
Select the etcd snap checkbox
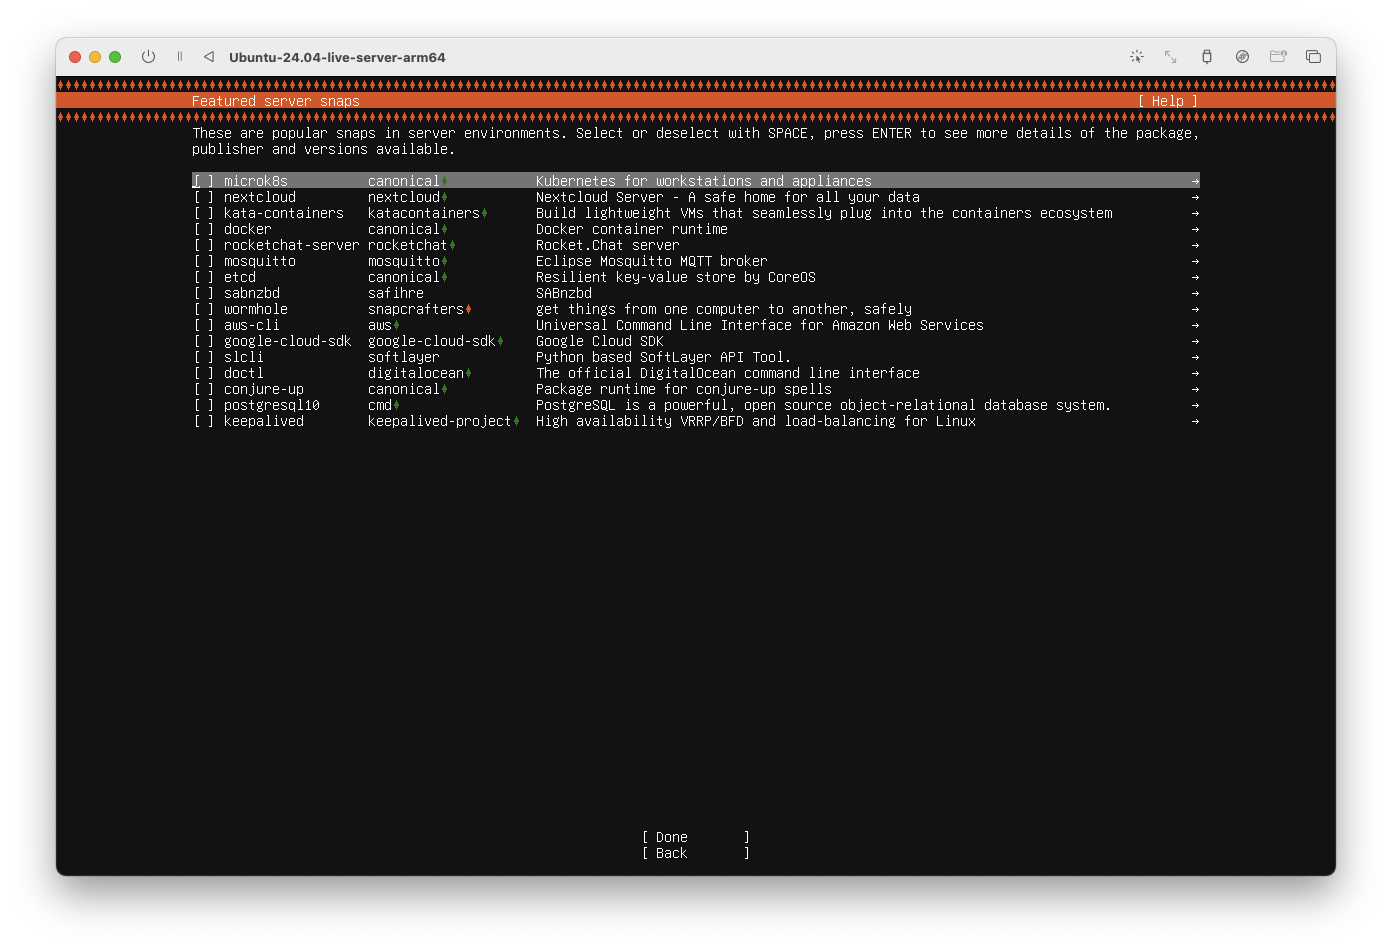tap(204, 277)
